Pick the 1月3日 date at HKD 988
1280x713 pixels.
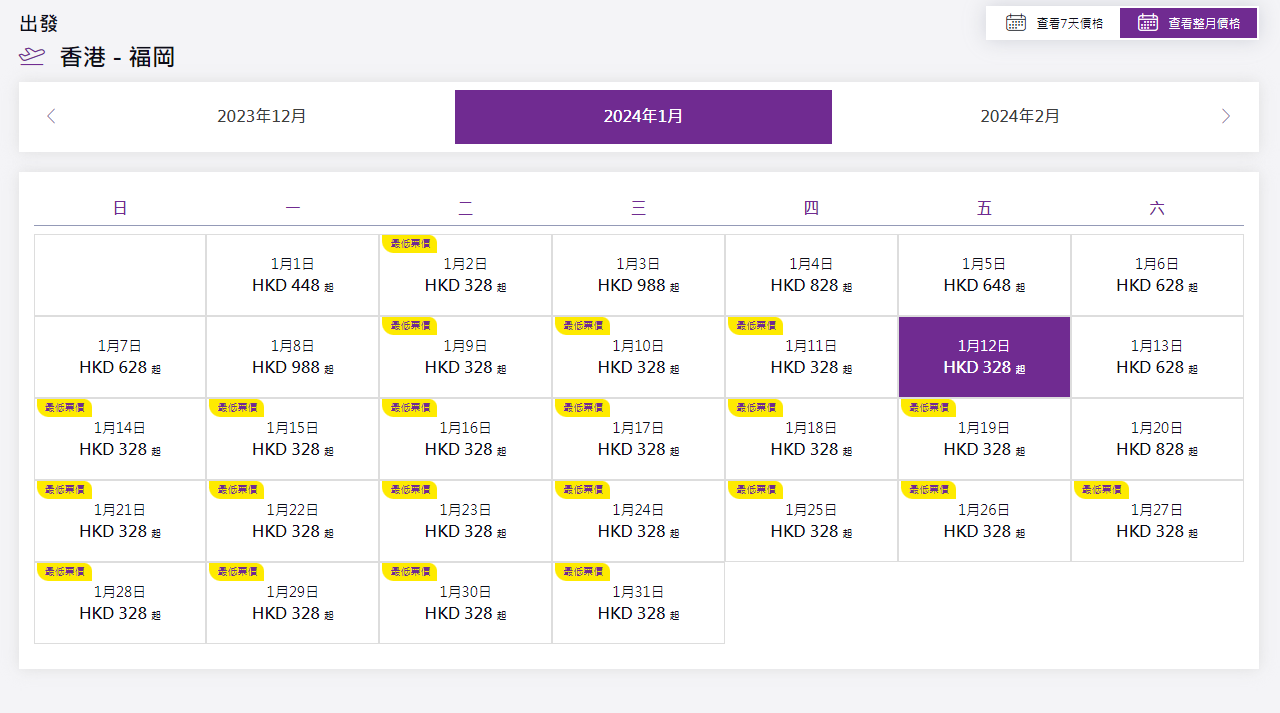(x=638, y=276)
